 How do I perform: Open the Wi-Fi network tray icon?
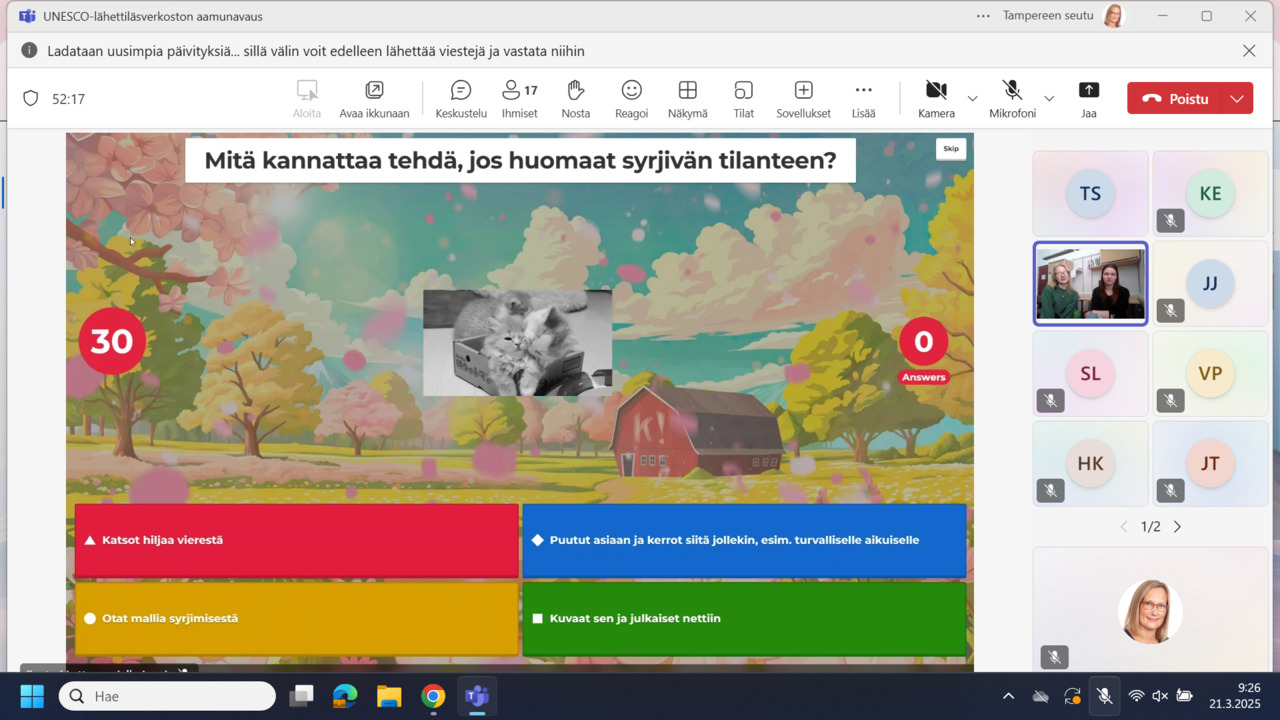pos(1136,696)
